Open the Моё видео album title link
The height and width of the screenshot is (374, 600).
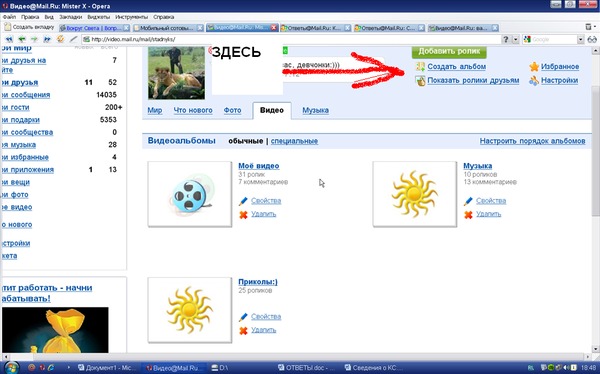[259, 166]
